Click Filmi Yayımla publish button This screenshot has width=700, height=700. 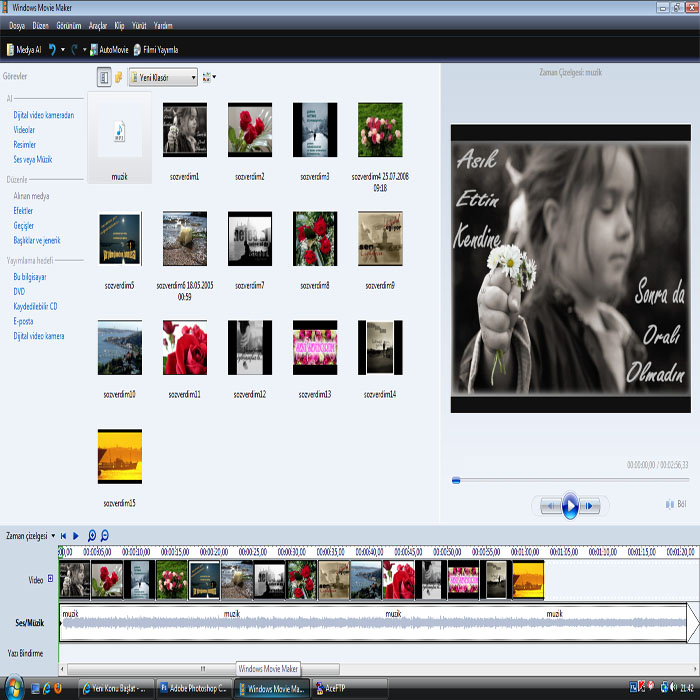pyautogui.click(x=156, y=50)
